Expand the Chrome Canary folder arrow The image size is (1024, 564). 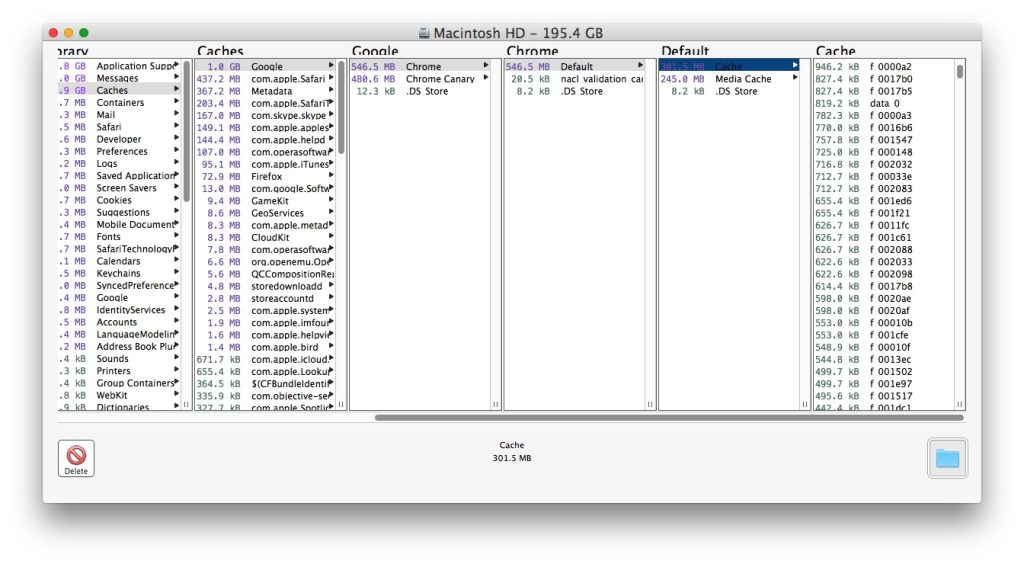pos(486,78)
